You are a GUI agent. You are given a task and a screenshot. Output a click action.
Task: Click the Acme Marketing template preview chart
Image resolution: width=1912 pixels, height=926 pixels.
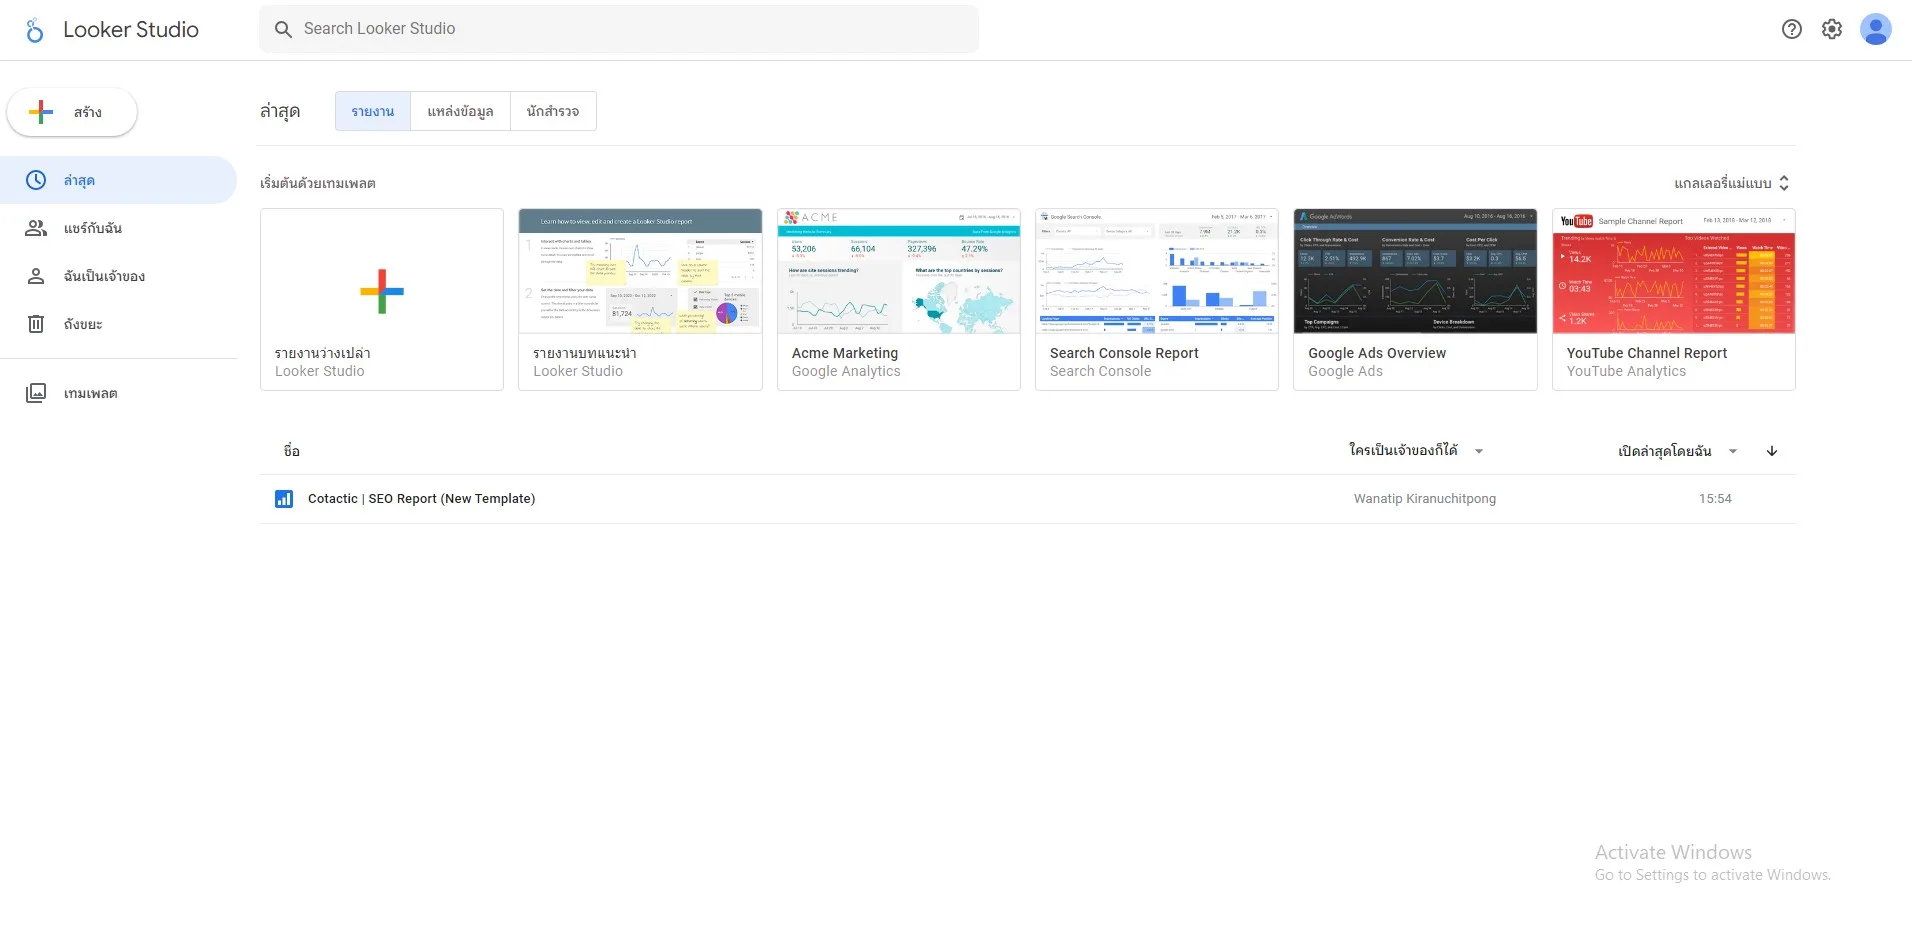point(897,272)
